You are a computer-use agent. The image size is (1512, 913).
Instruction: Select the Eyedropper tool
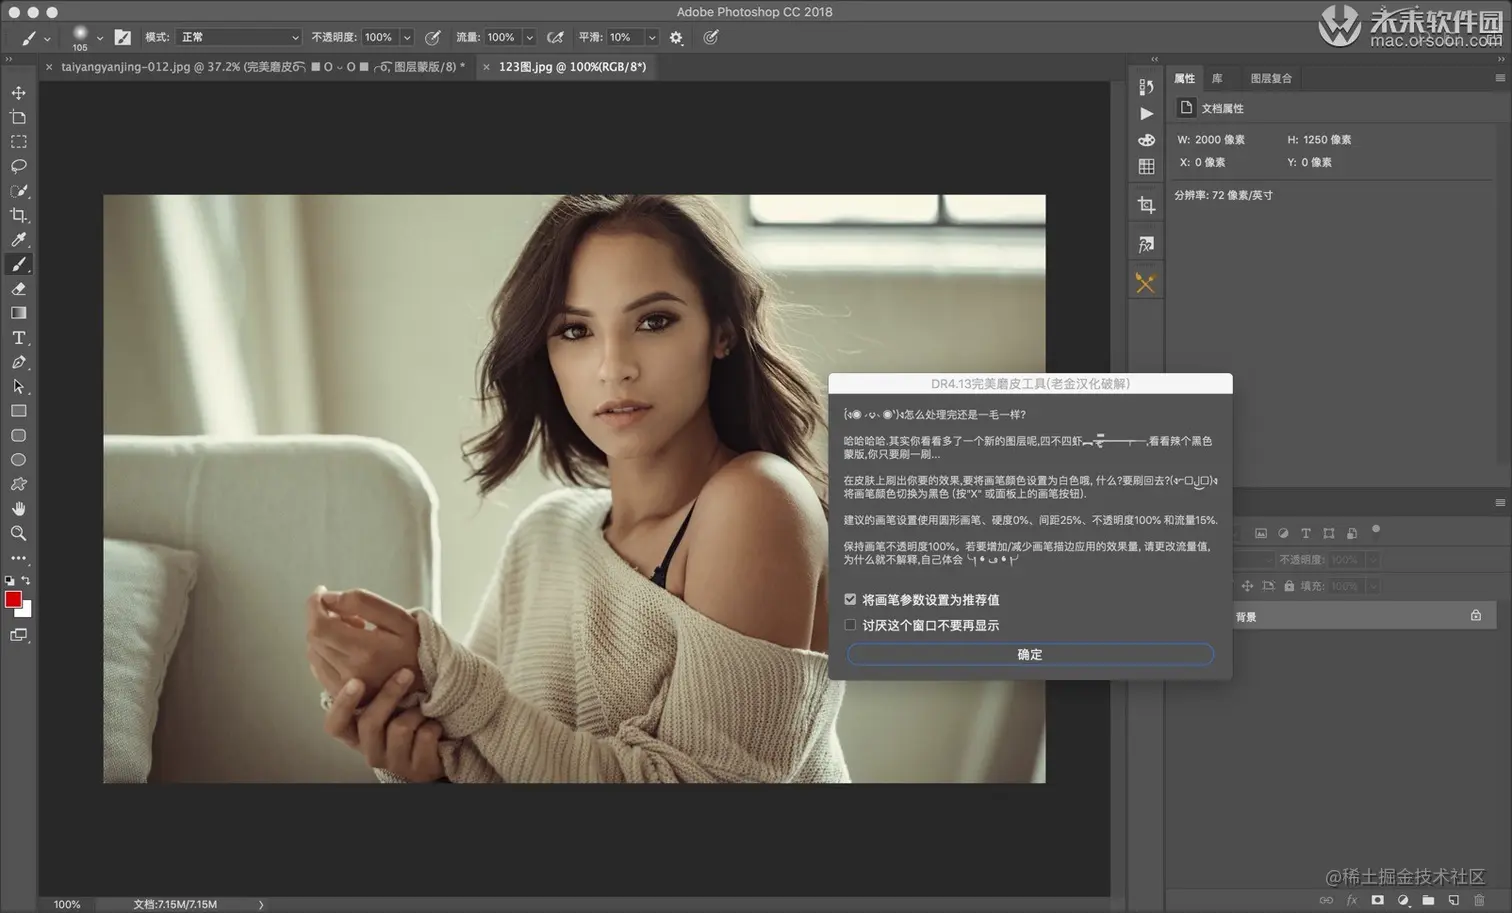click(18, 240)
